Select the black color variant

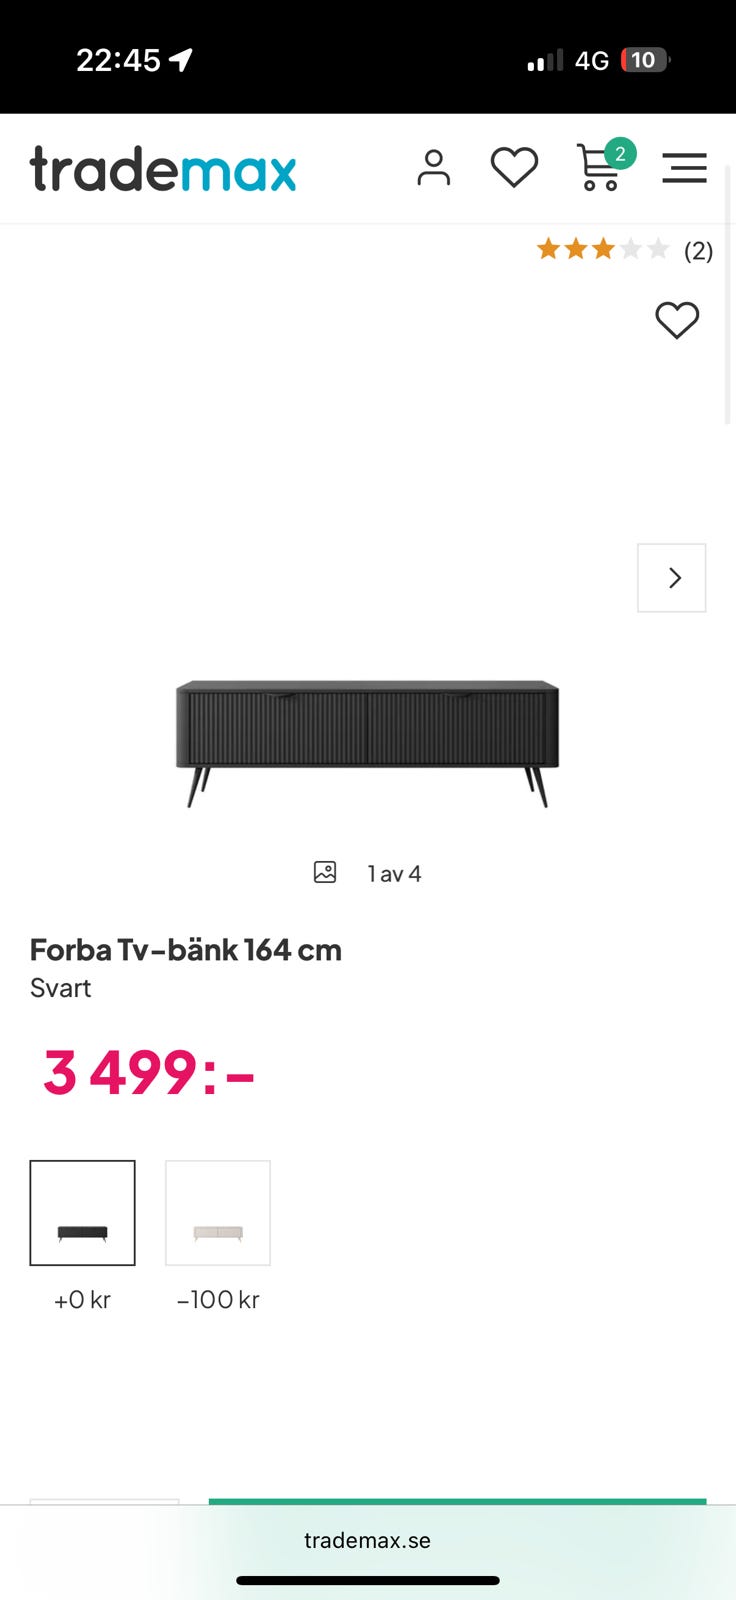pos(83,1213)
